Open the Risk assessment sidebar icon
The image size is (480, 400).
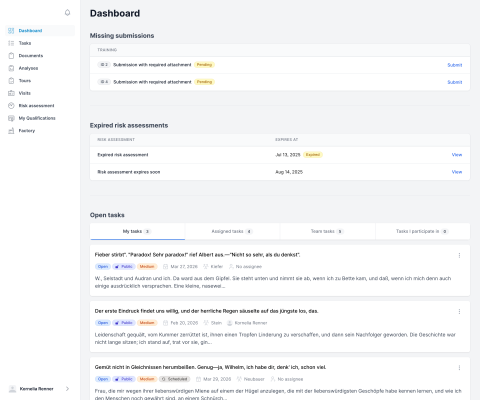11,106
